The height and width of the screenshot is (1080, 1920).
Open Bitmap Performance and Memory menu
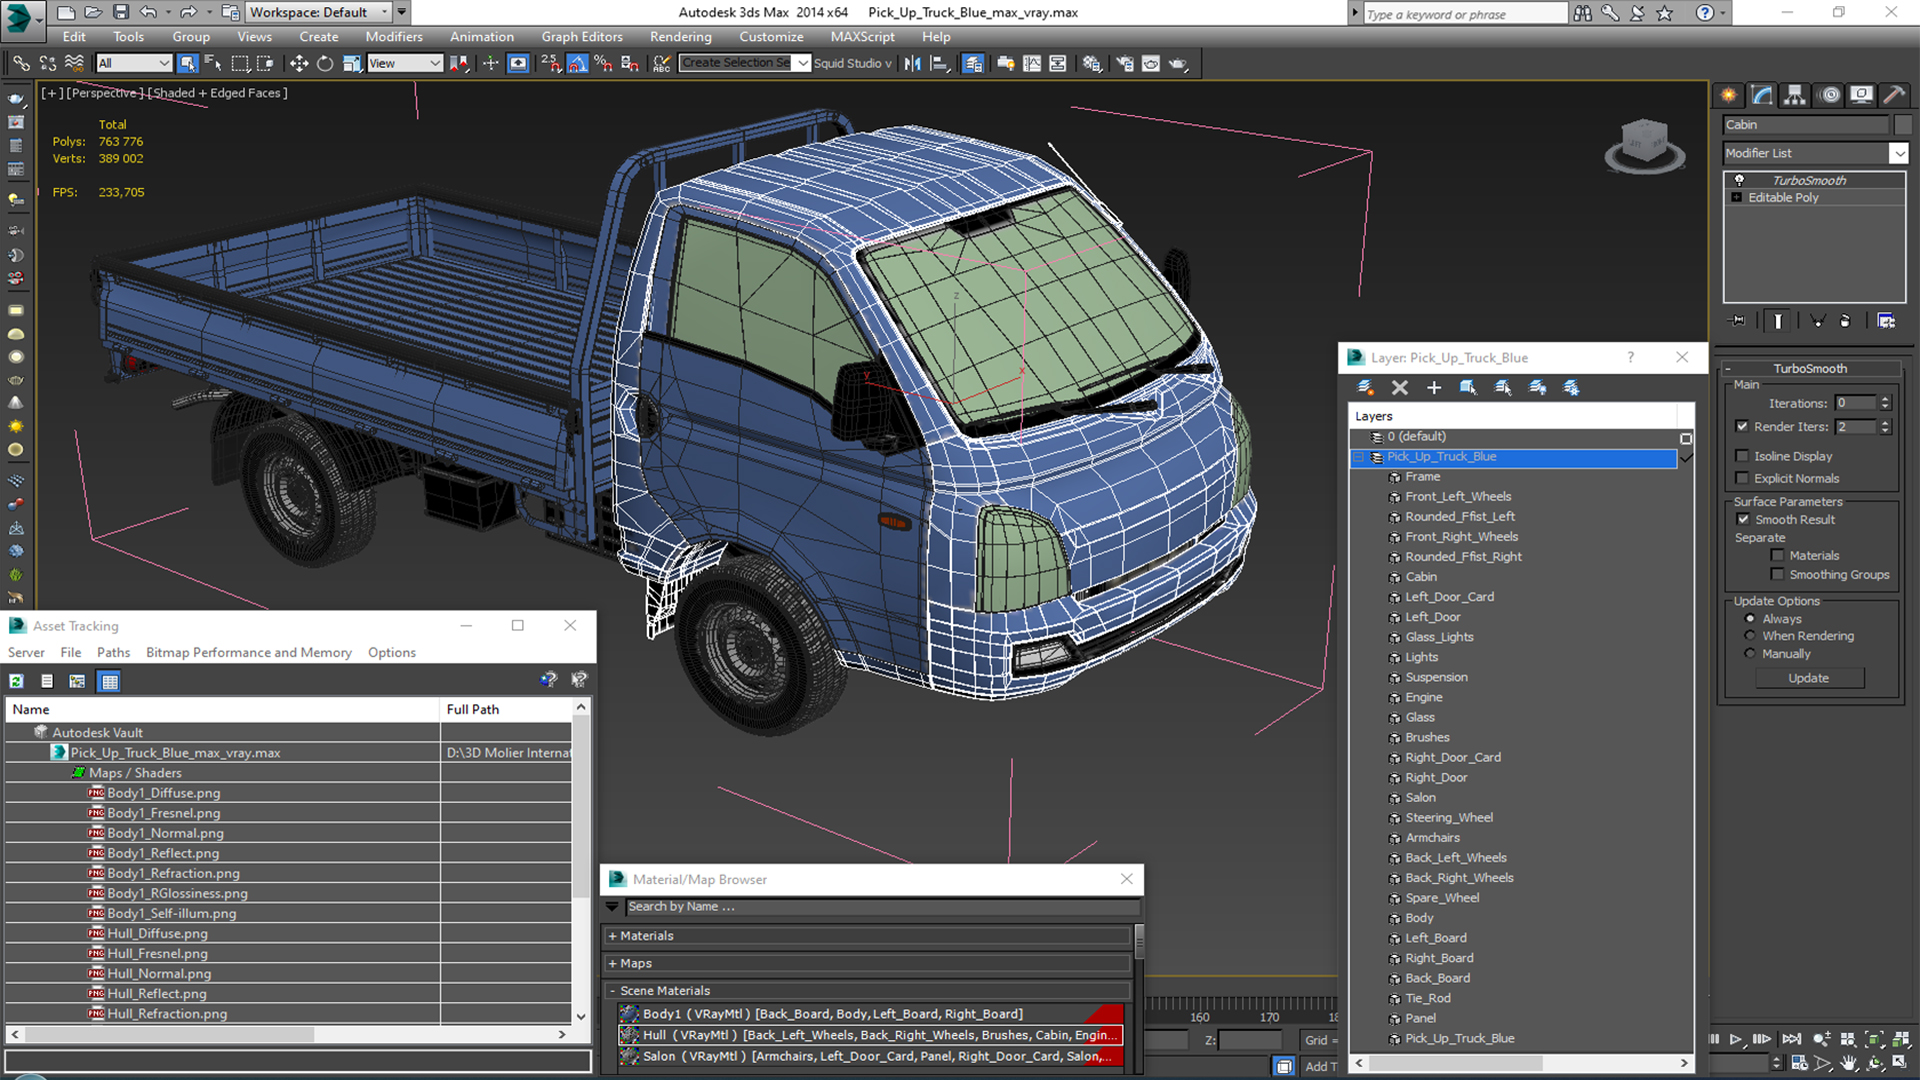click(x=248, y=652)
